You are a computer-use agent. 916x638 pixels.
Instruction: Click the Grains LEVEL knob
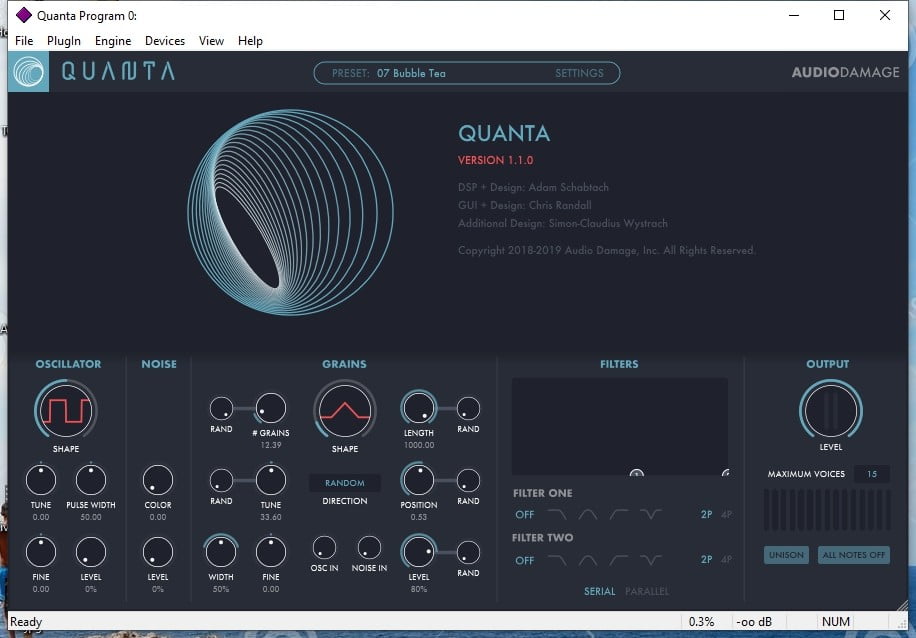point(419,552)
